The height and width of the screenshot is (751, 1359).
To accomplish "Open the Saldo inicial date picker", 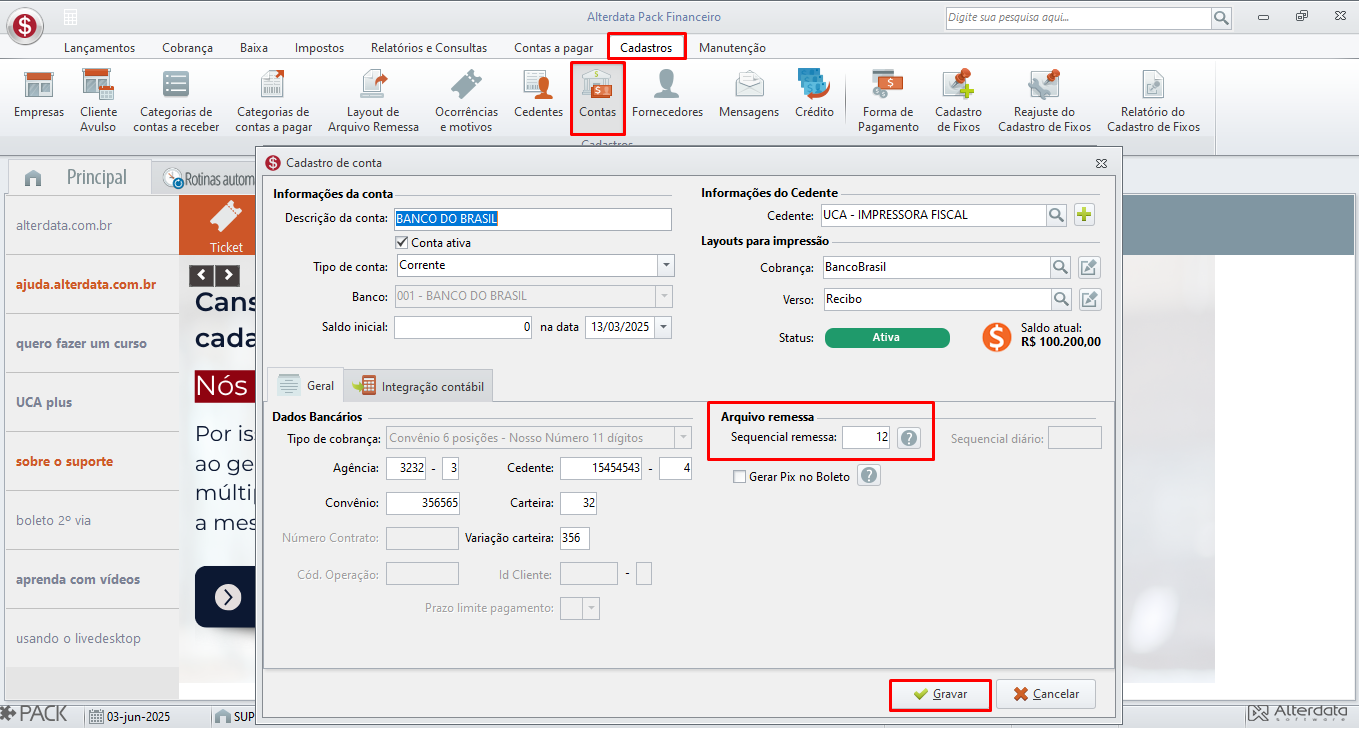I will click(664, 327).
